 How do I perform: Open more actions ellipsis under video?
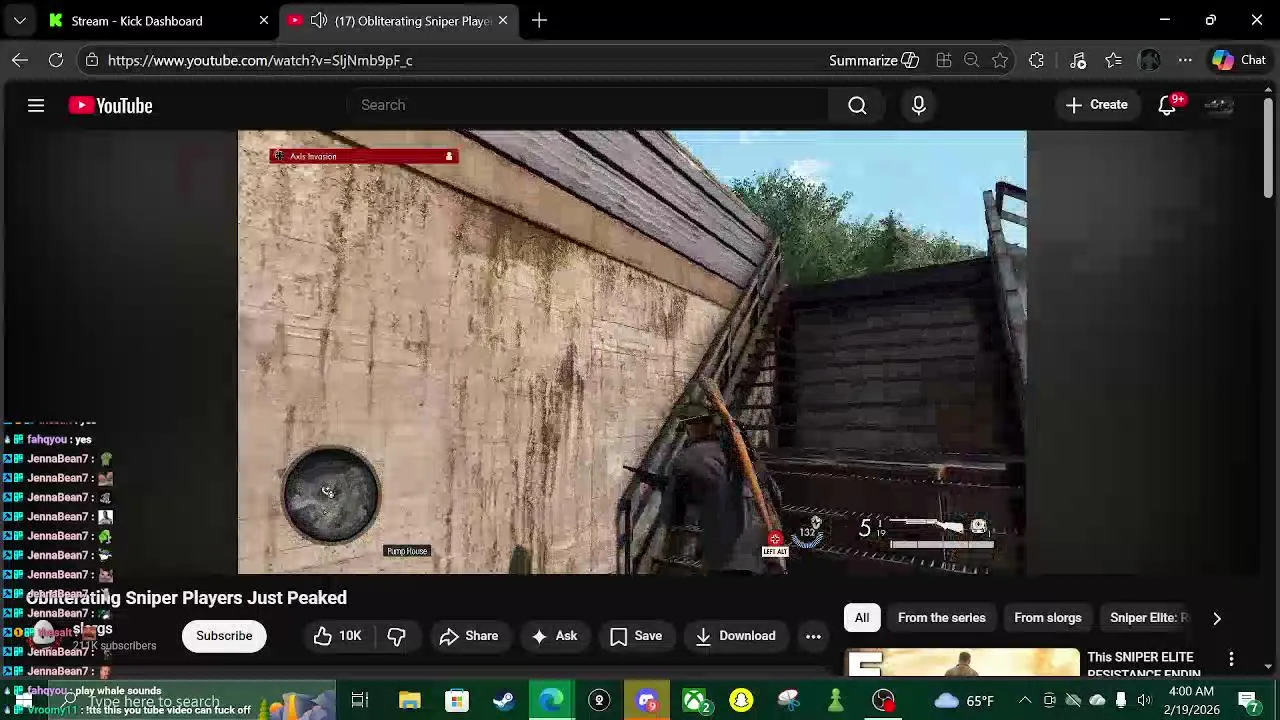[813, 636]
